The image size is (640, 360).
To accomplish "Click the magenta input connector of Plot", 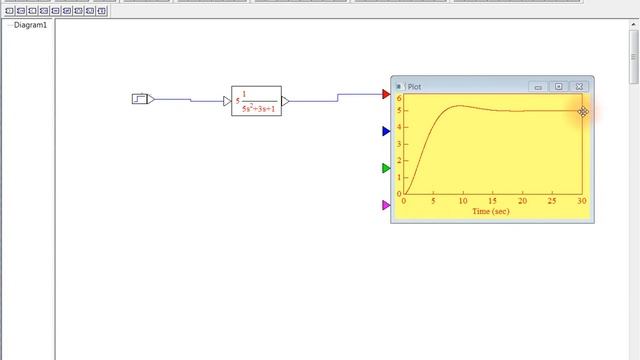I will 386,205.
